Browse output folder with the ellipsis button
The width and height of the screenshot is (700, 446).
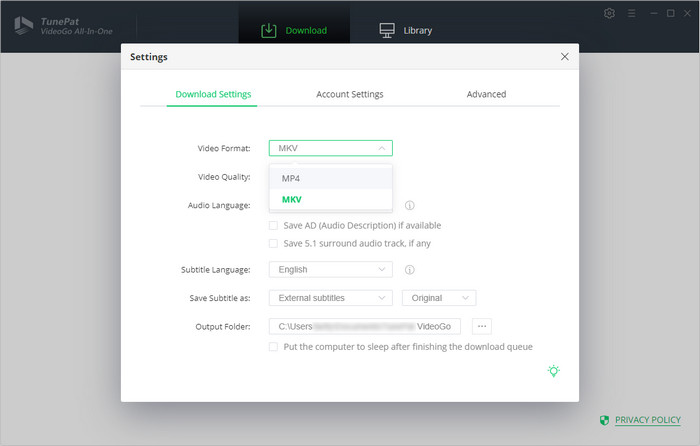click(482, 326)
